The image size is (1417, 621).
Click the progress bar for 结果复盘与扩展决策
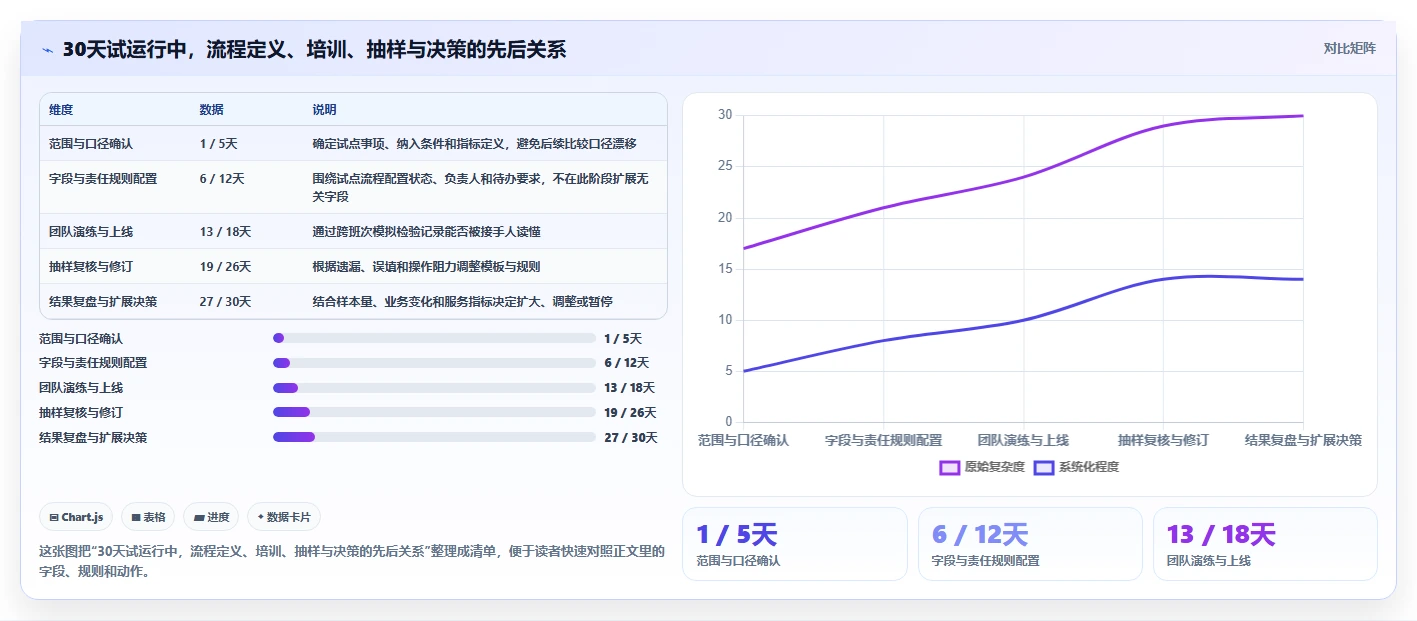click(x=434, y=437)
